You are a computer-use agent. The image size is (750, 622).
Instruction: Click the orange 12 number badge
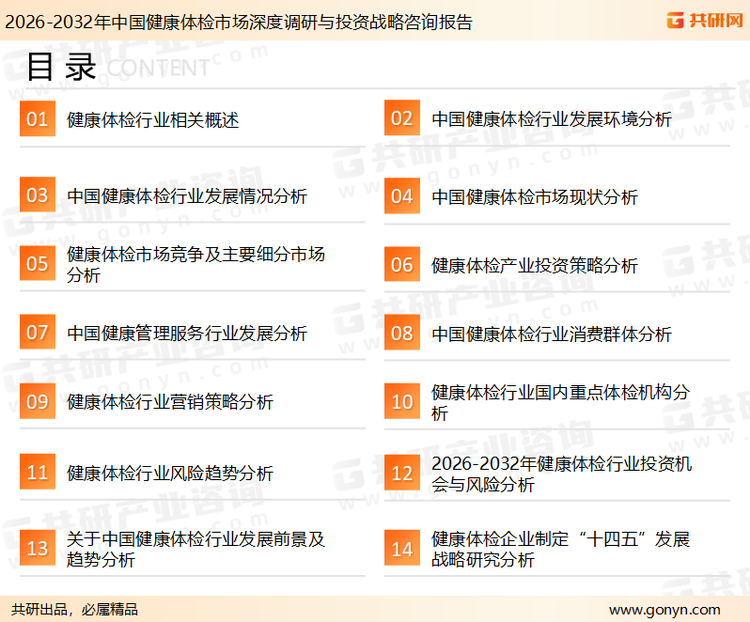[x=402, y=473]
